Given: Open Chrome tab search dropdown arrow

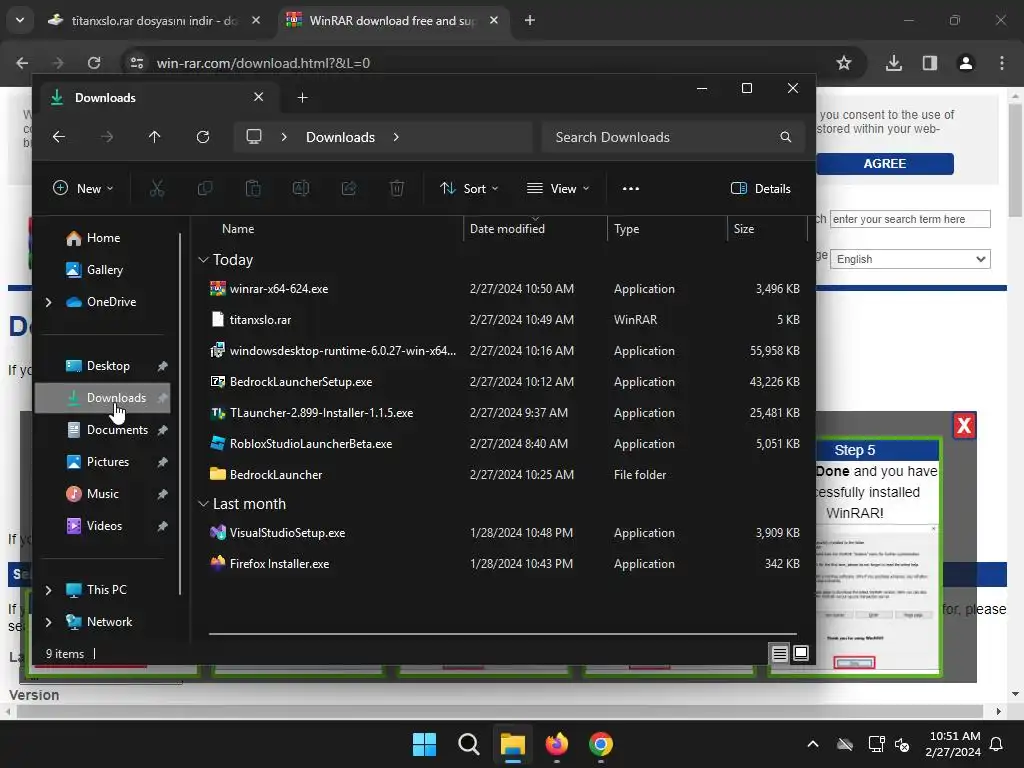Looking at the screenshot, I should point(20,20).
